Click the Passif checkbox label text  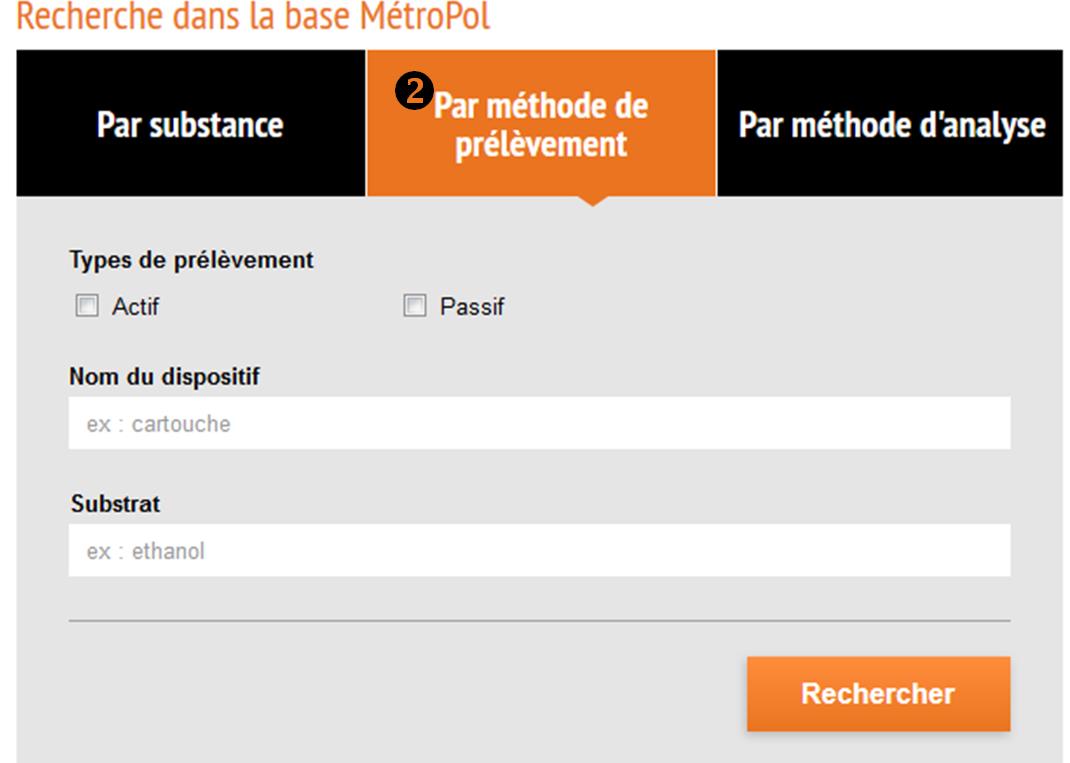[x=472, y=307]
